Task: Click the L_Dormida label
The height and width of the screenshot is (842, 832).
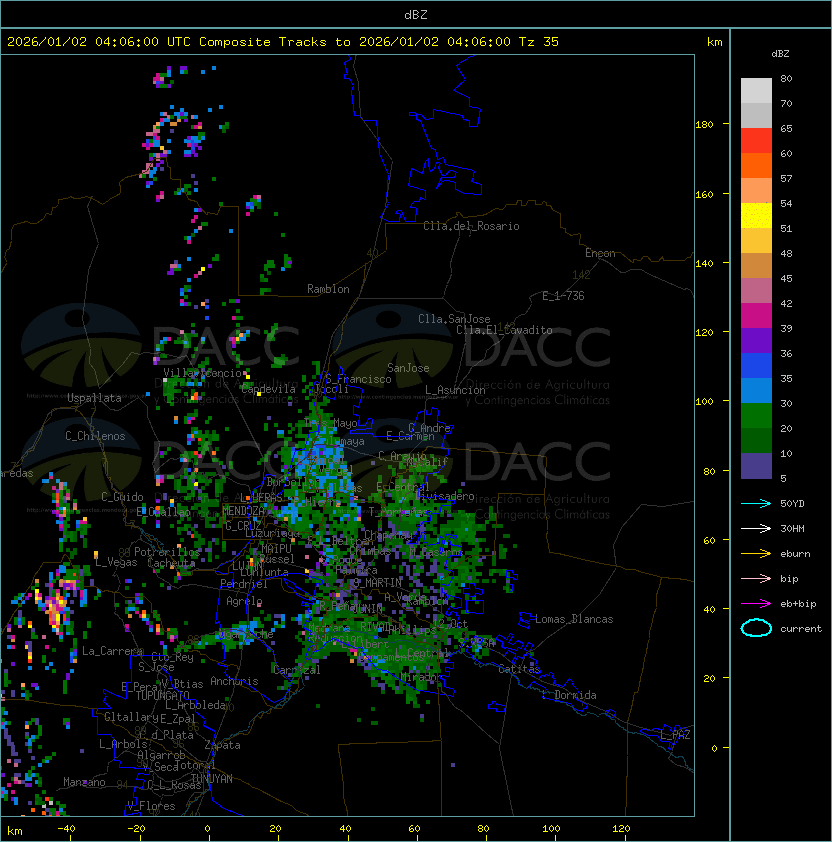Action: (x=569, y=695)
